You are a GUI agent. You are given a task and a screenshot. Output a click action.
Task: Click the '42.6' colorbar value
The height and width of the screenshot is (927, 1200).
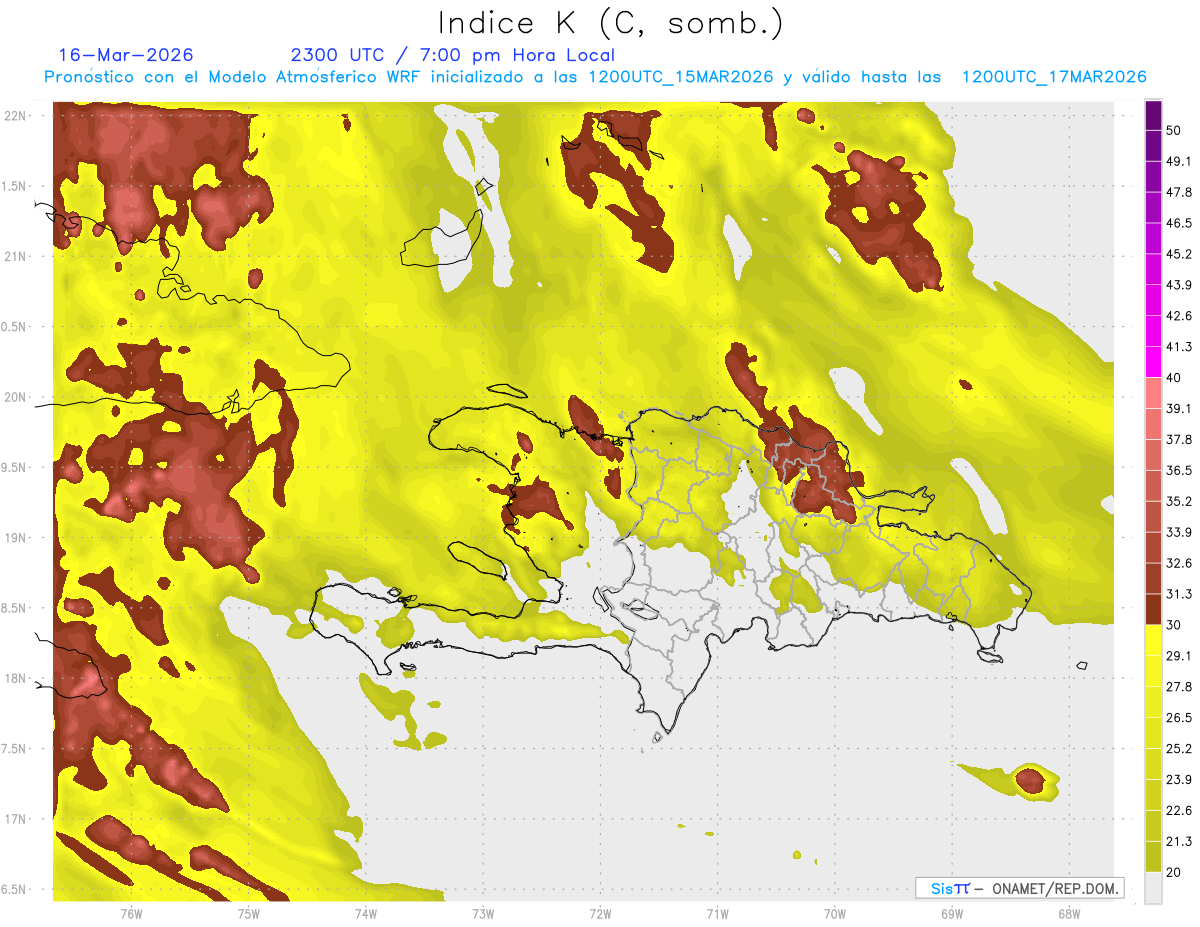tap(1179, 316)
